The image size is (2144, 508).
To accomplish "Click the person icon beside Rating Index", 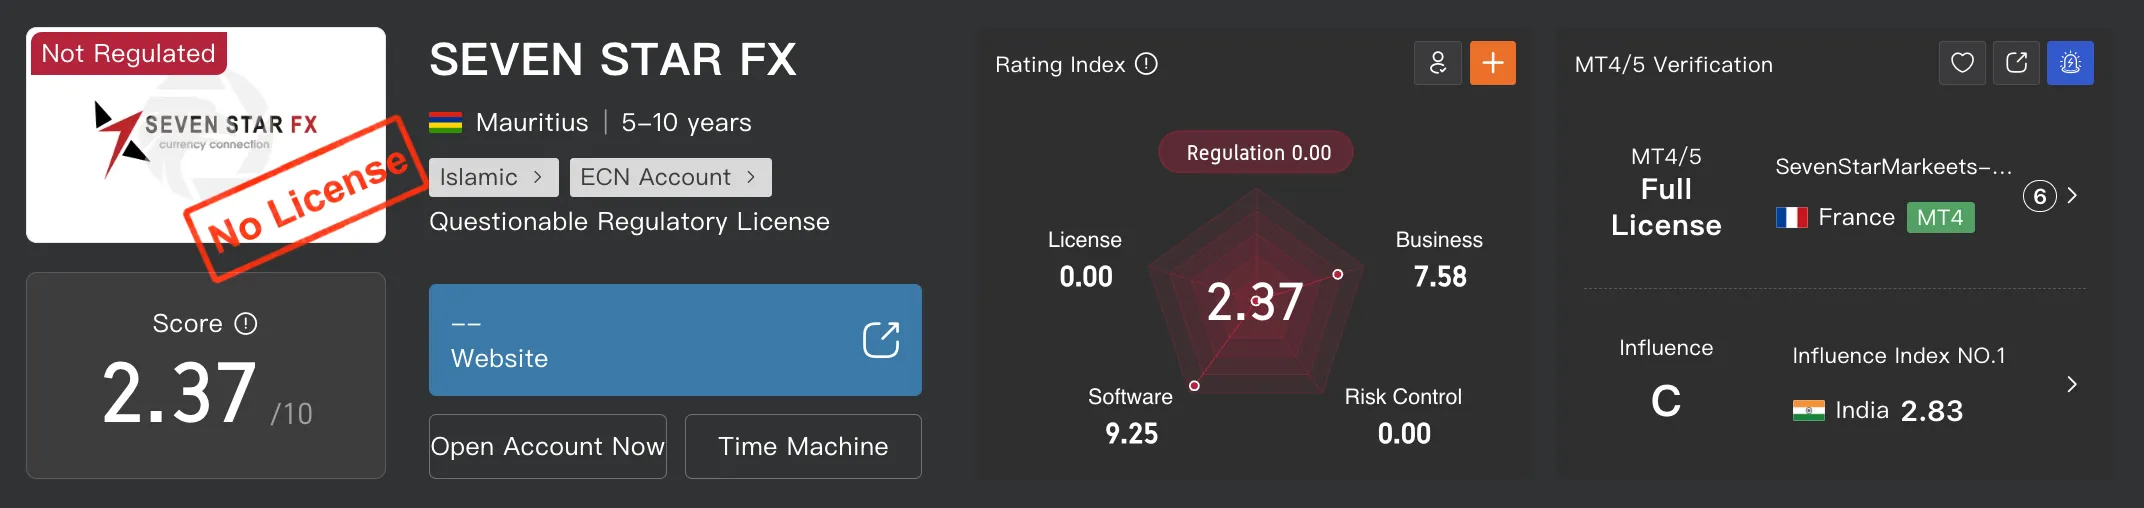I will (1438, 63).
